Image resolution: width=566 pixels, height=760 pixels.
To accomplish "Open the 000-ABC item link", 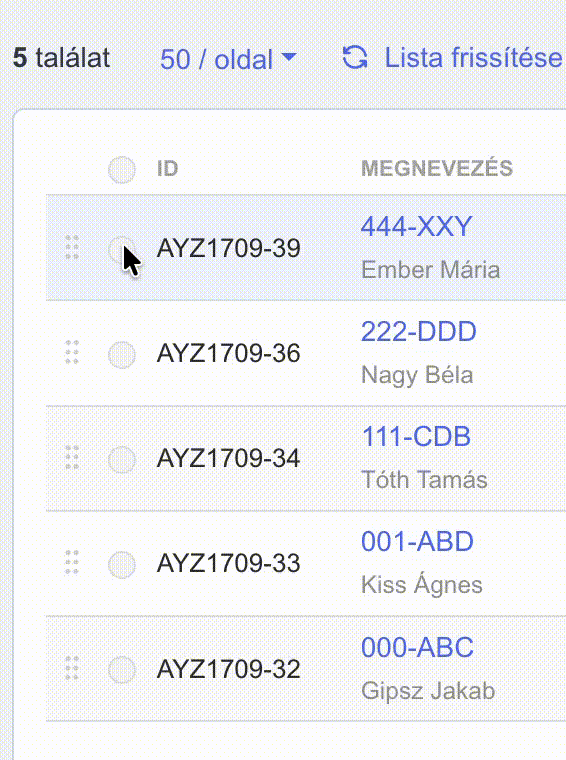I will 417,647.
